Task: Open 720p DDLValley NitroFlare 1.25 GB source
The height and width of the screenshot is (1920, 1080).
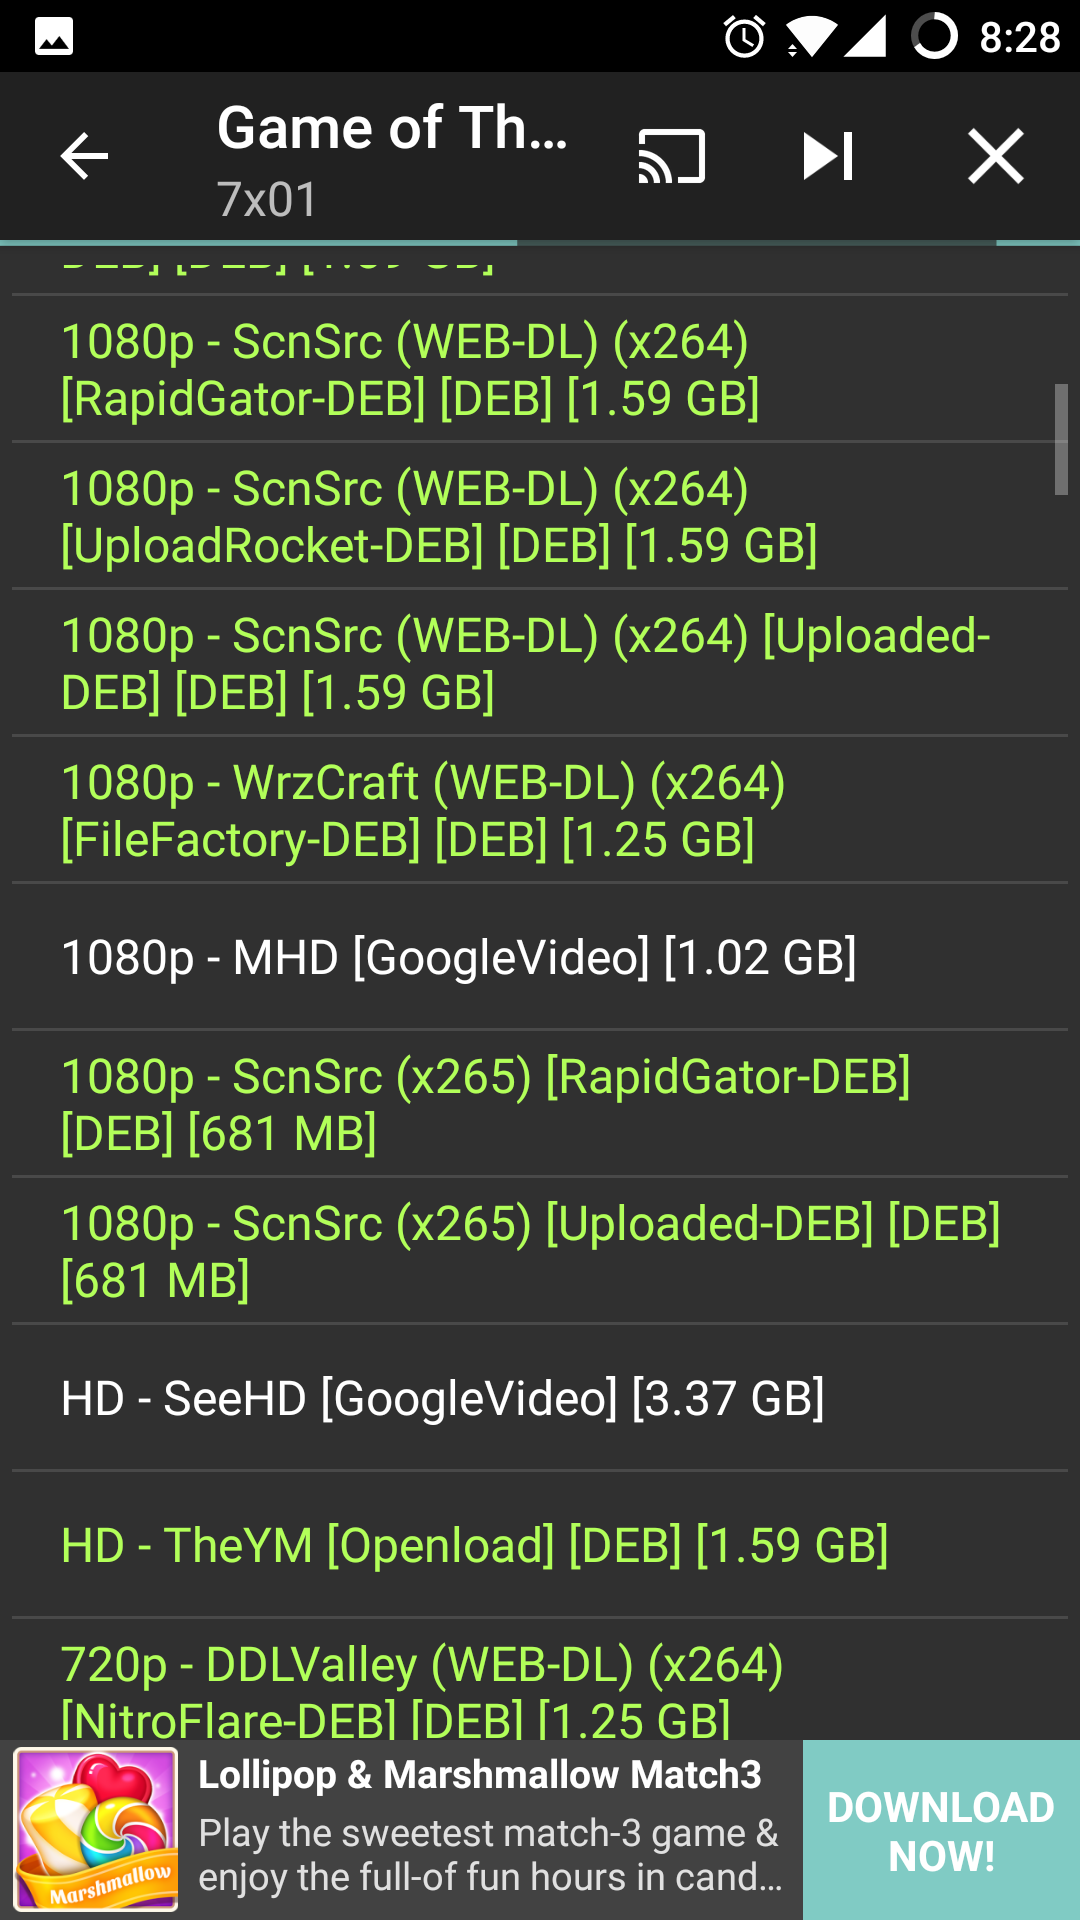Action: [422, 1690]
